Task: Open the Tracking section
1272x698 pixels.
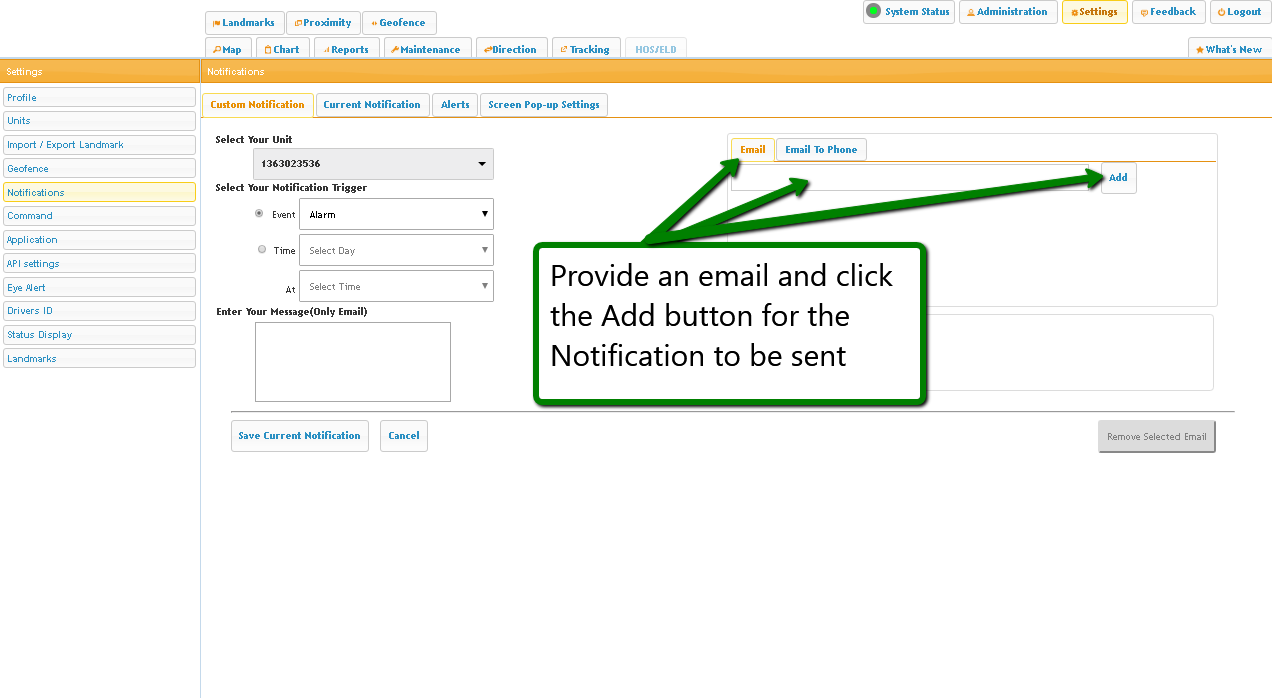Action: 584,49
